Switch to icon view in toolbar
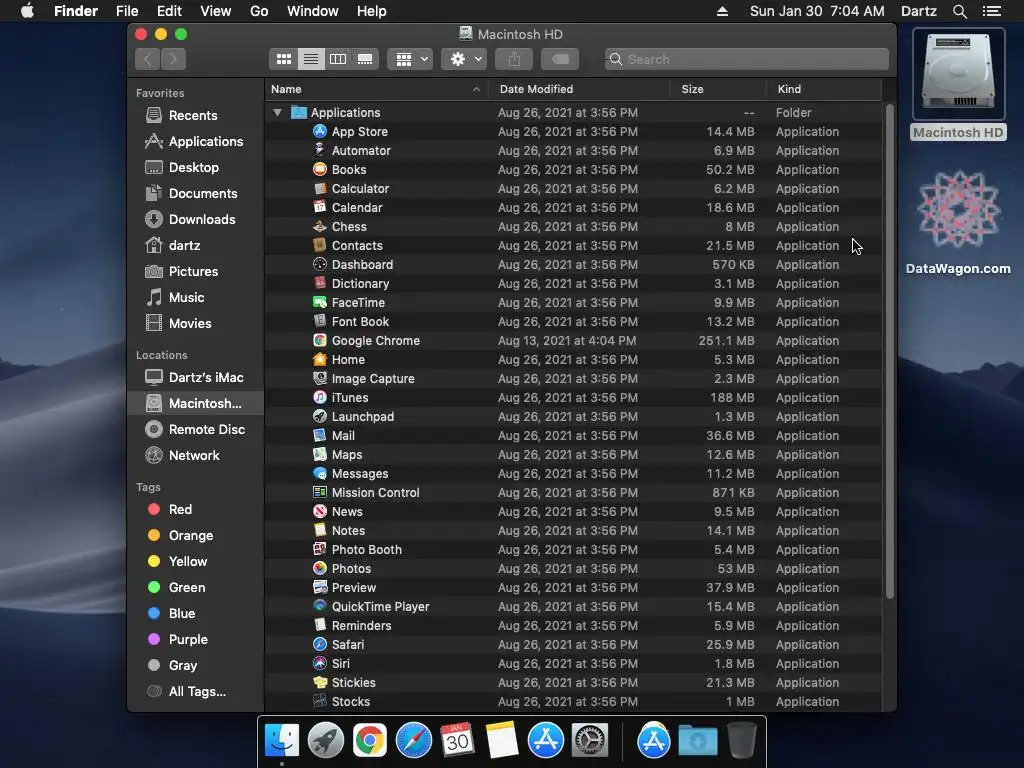This screenshot has height=768, width=1024. (283, 59)
